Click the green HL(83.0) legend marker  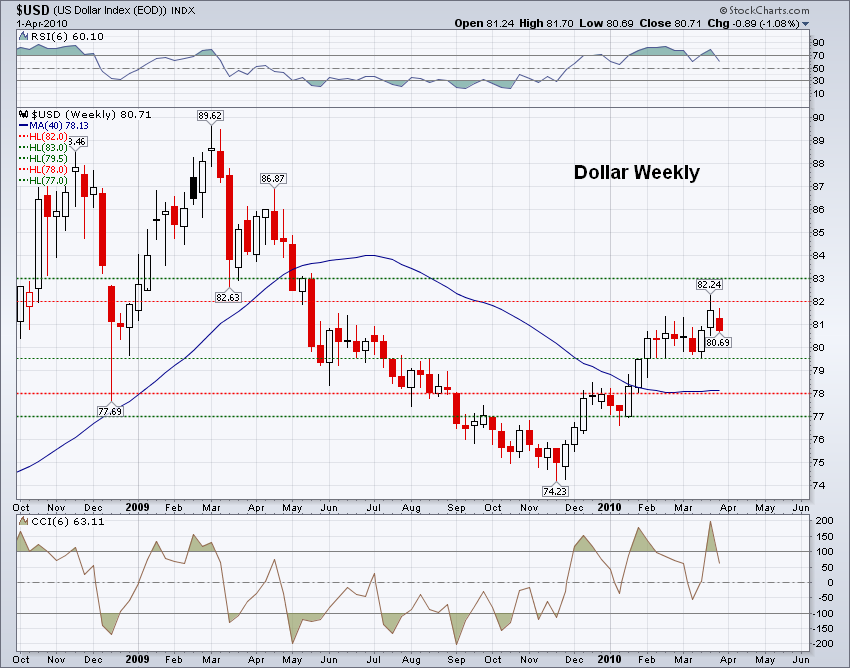click(22, 147)
